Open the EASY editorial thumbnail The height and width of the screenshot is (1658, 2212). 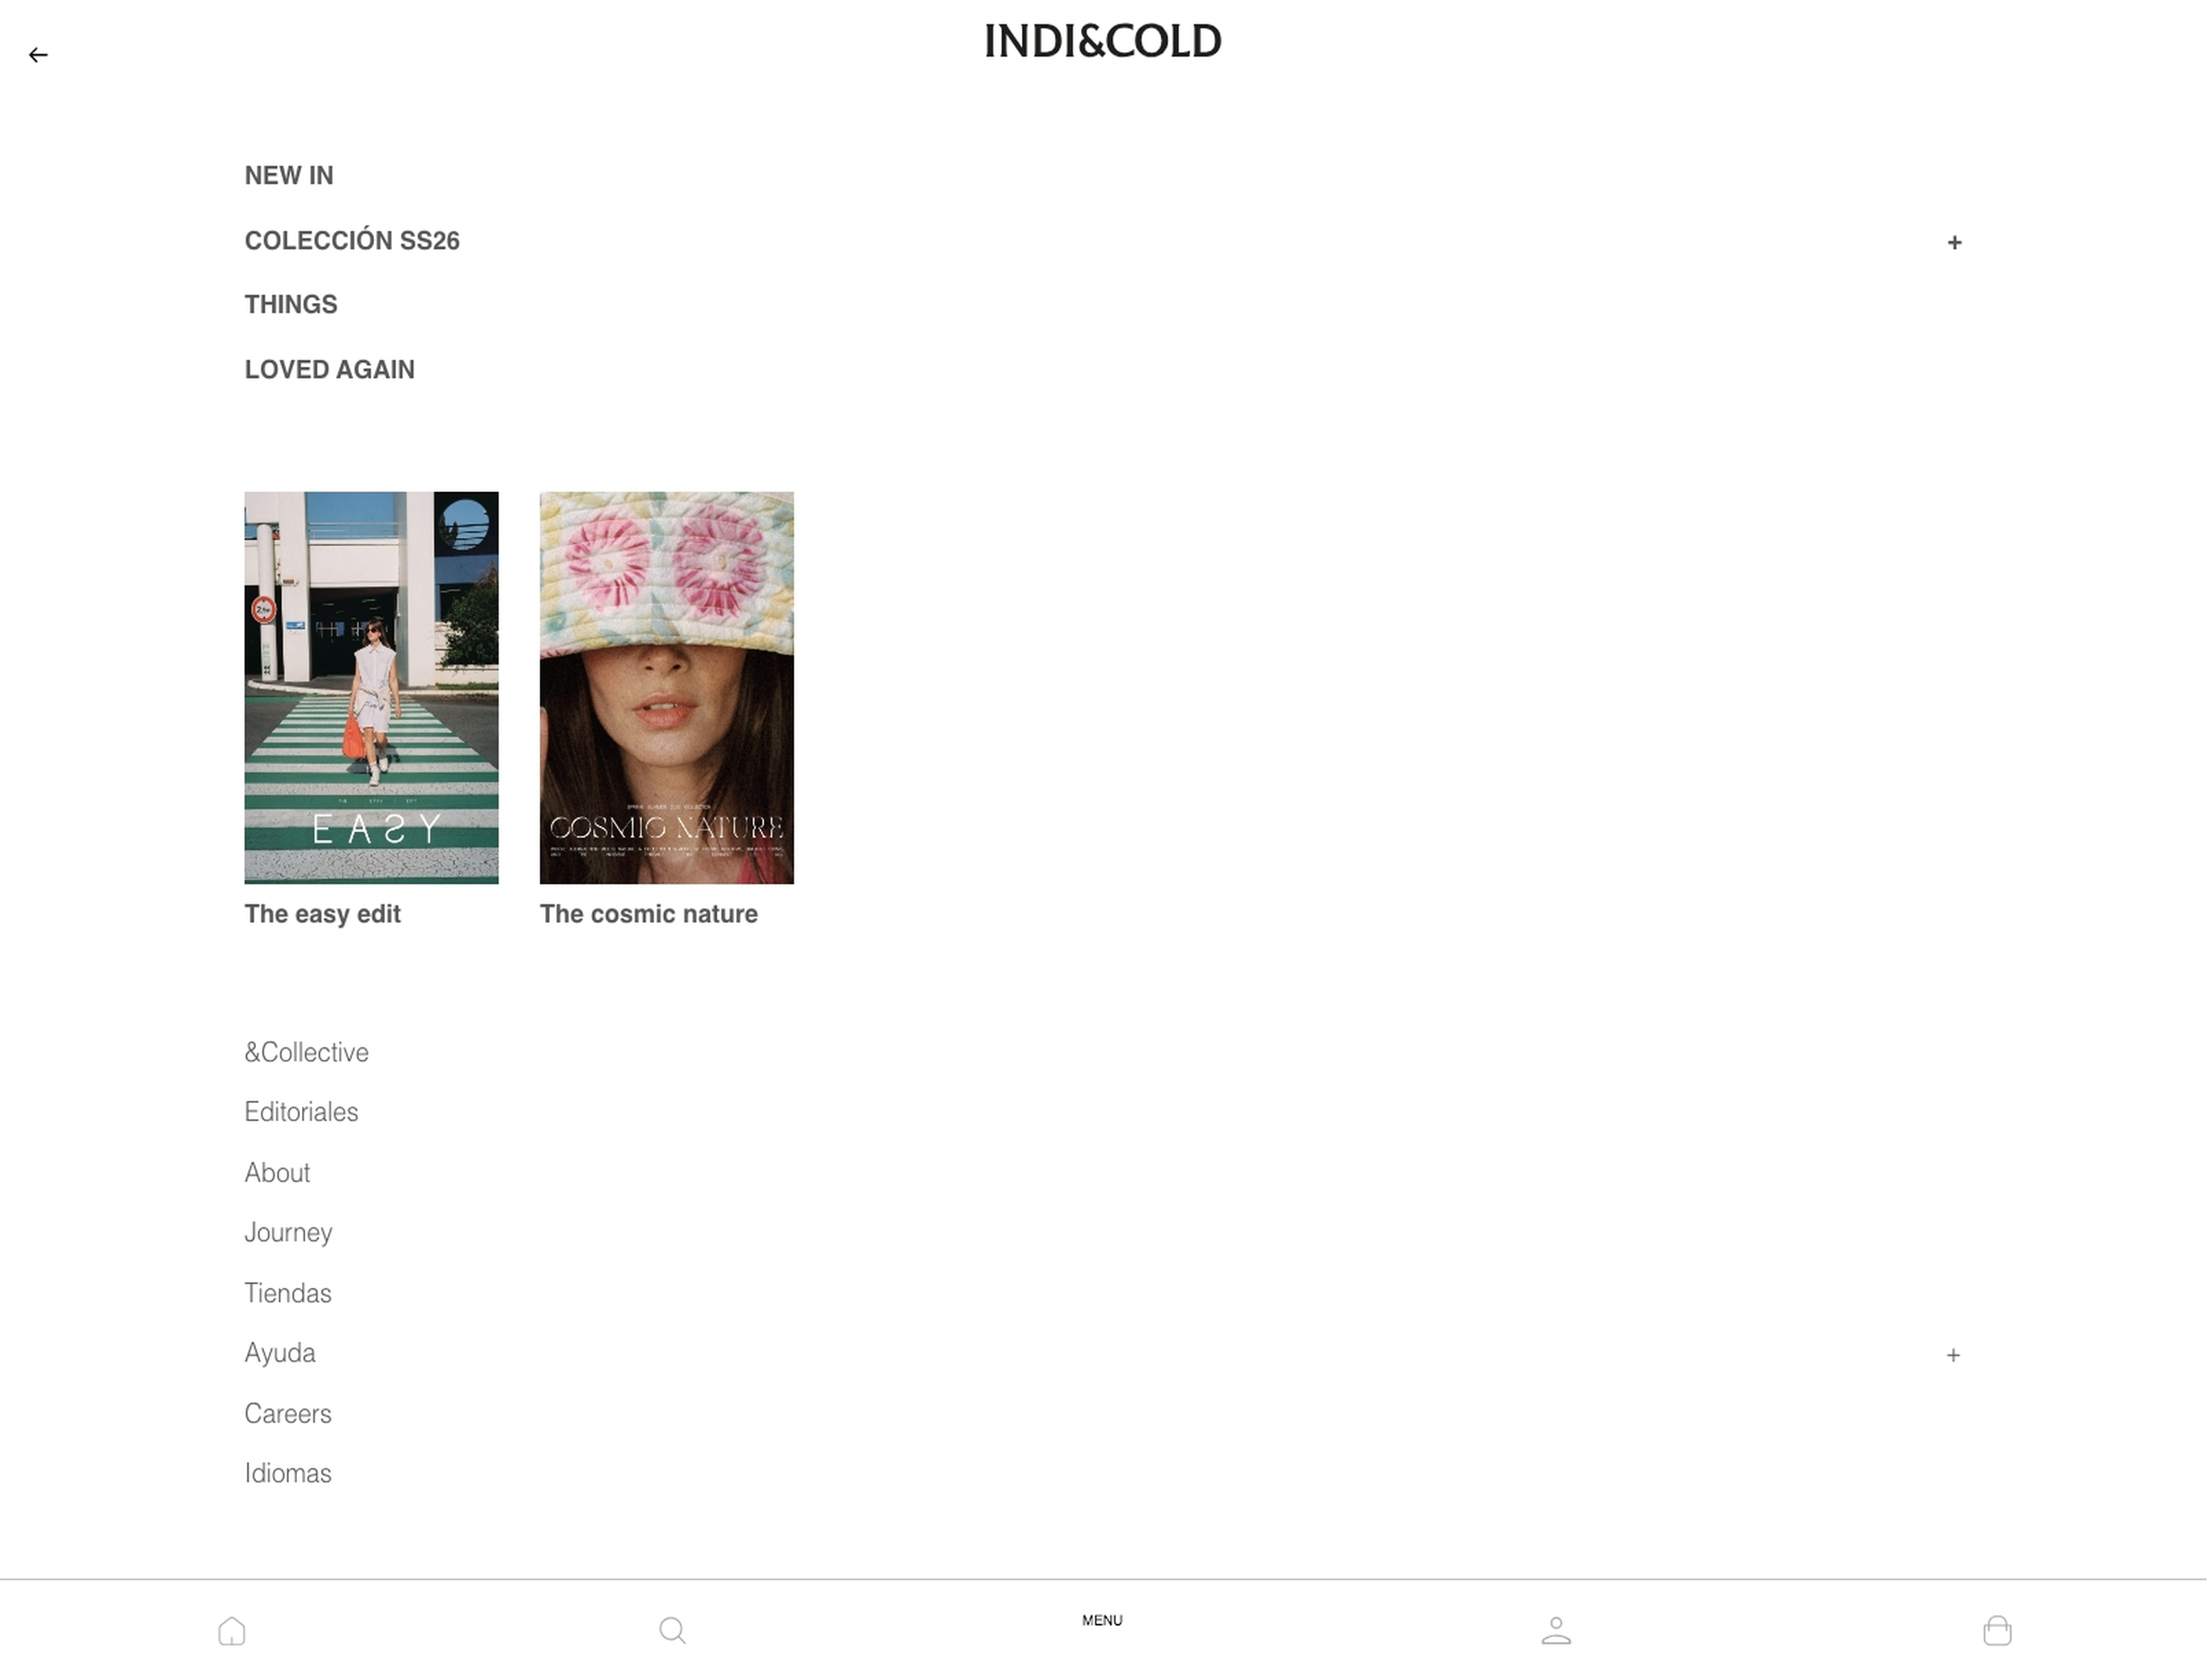(372, 689)
